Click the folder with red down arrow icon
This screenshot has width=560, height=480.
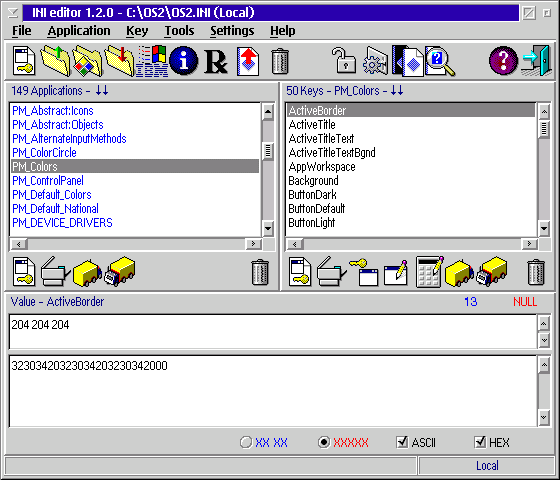click(x=119, y=61)
